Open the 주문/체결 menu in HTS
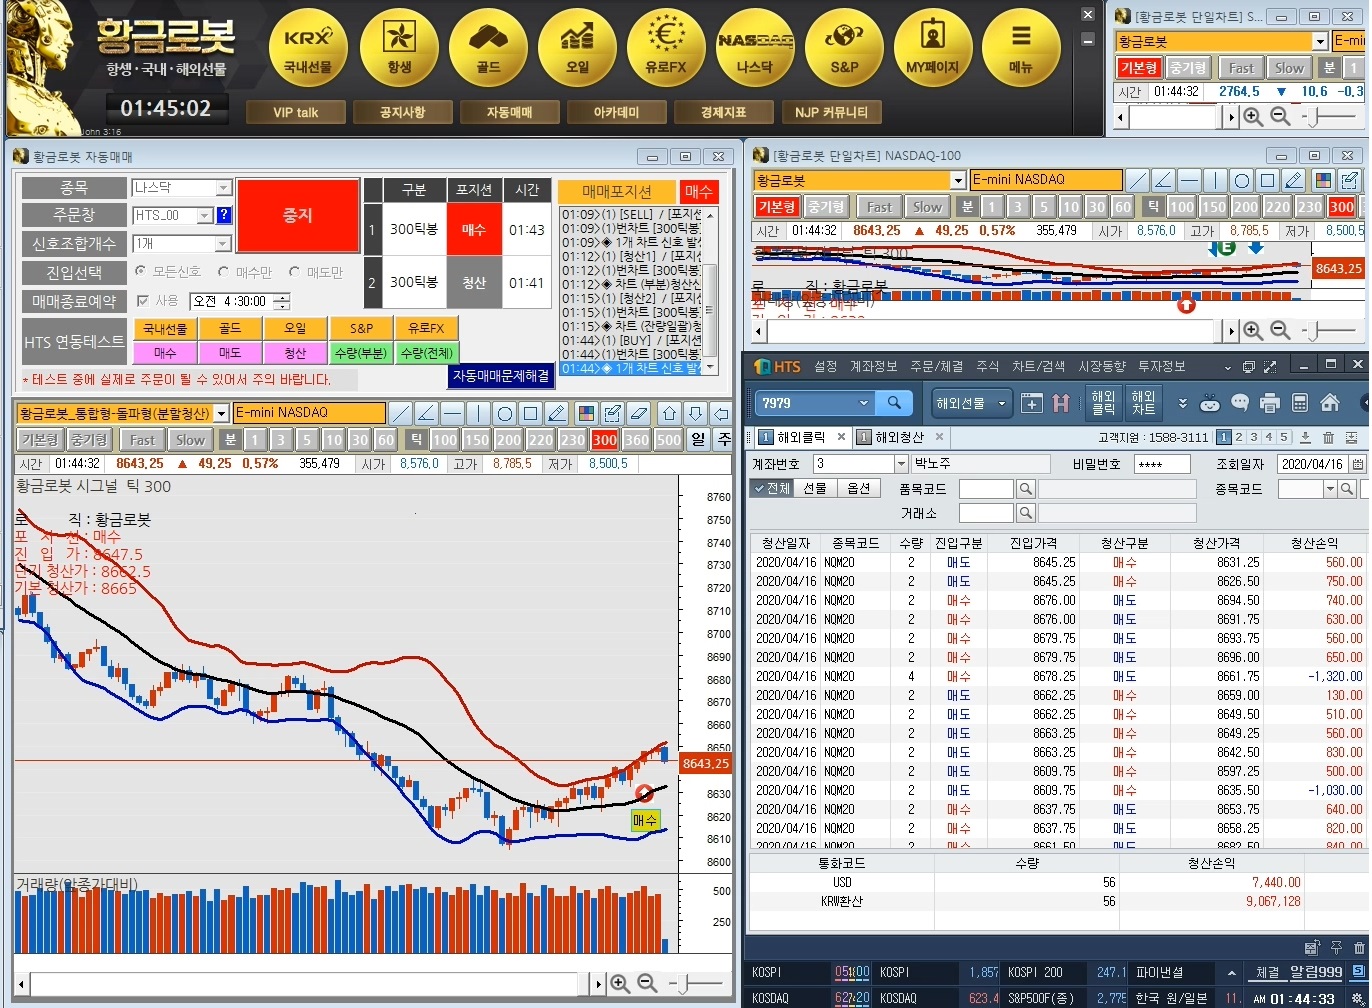The width and height of the screenshot is (1372, 1008). coord(937,366)
